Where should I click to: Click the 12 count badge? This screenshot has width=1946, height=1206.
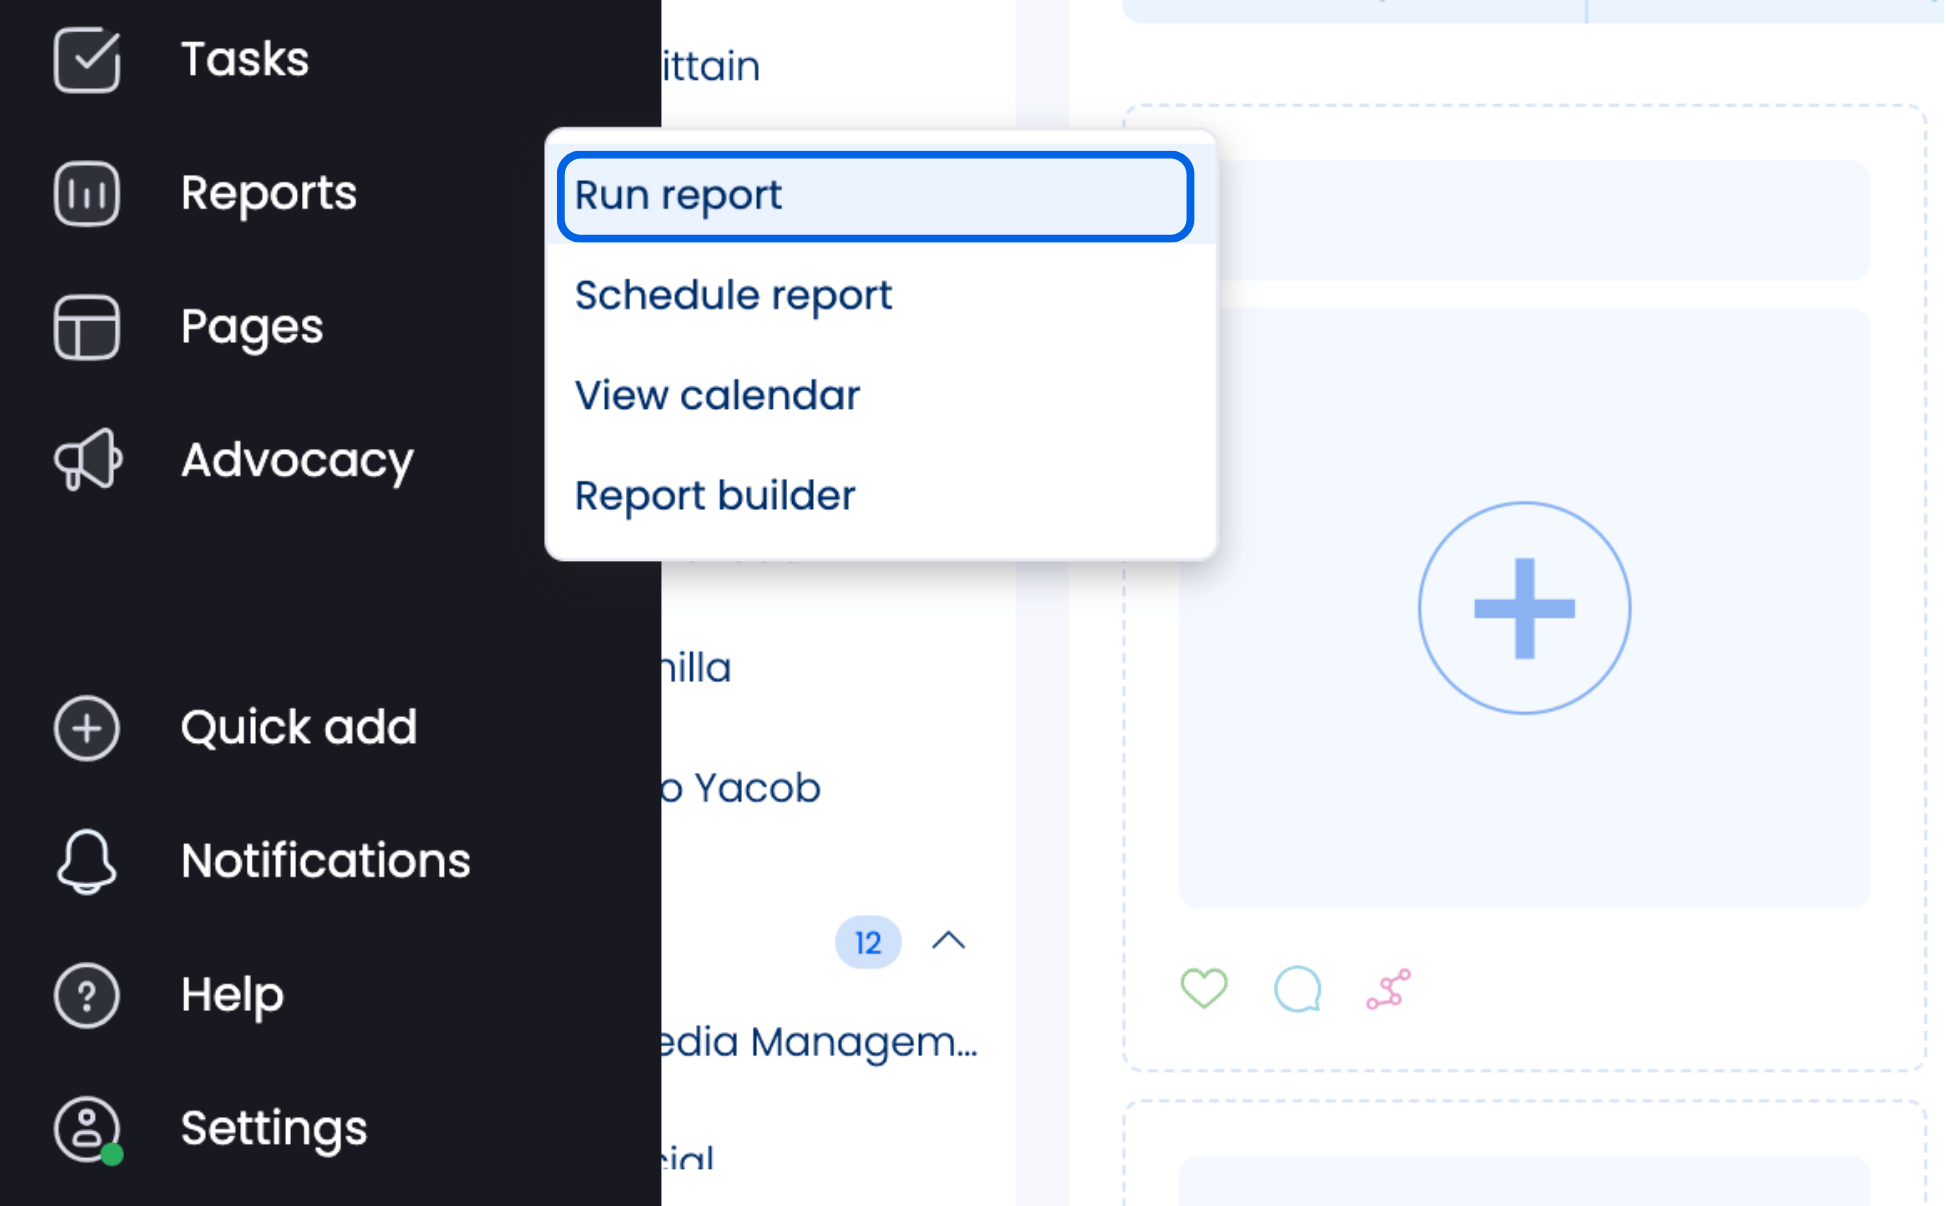pos(868,942)
